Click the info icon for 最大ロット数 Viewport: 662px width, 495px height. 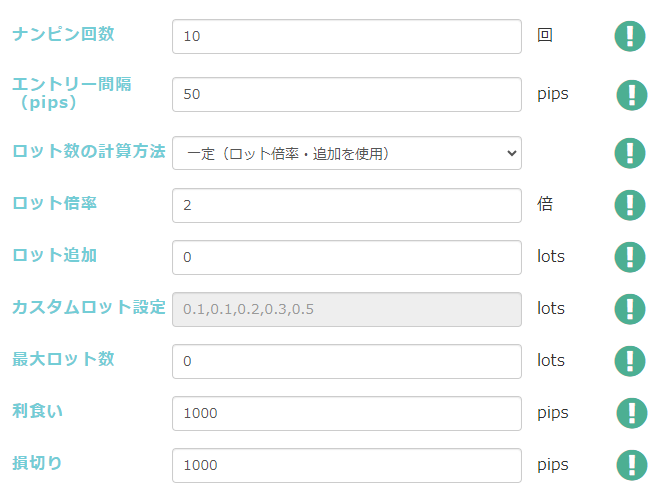coord(630,361)
